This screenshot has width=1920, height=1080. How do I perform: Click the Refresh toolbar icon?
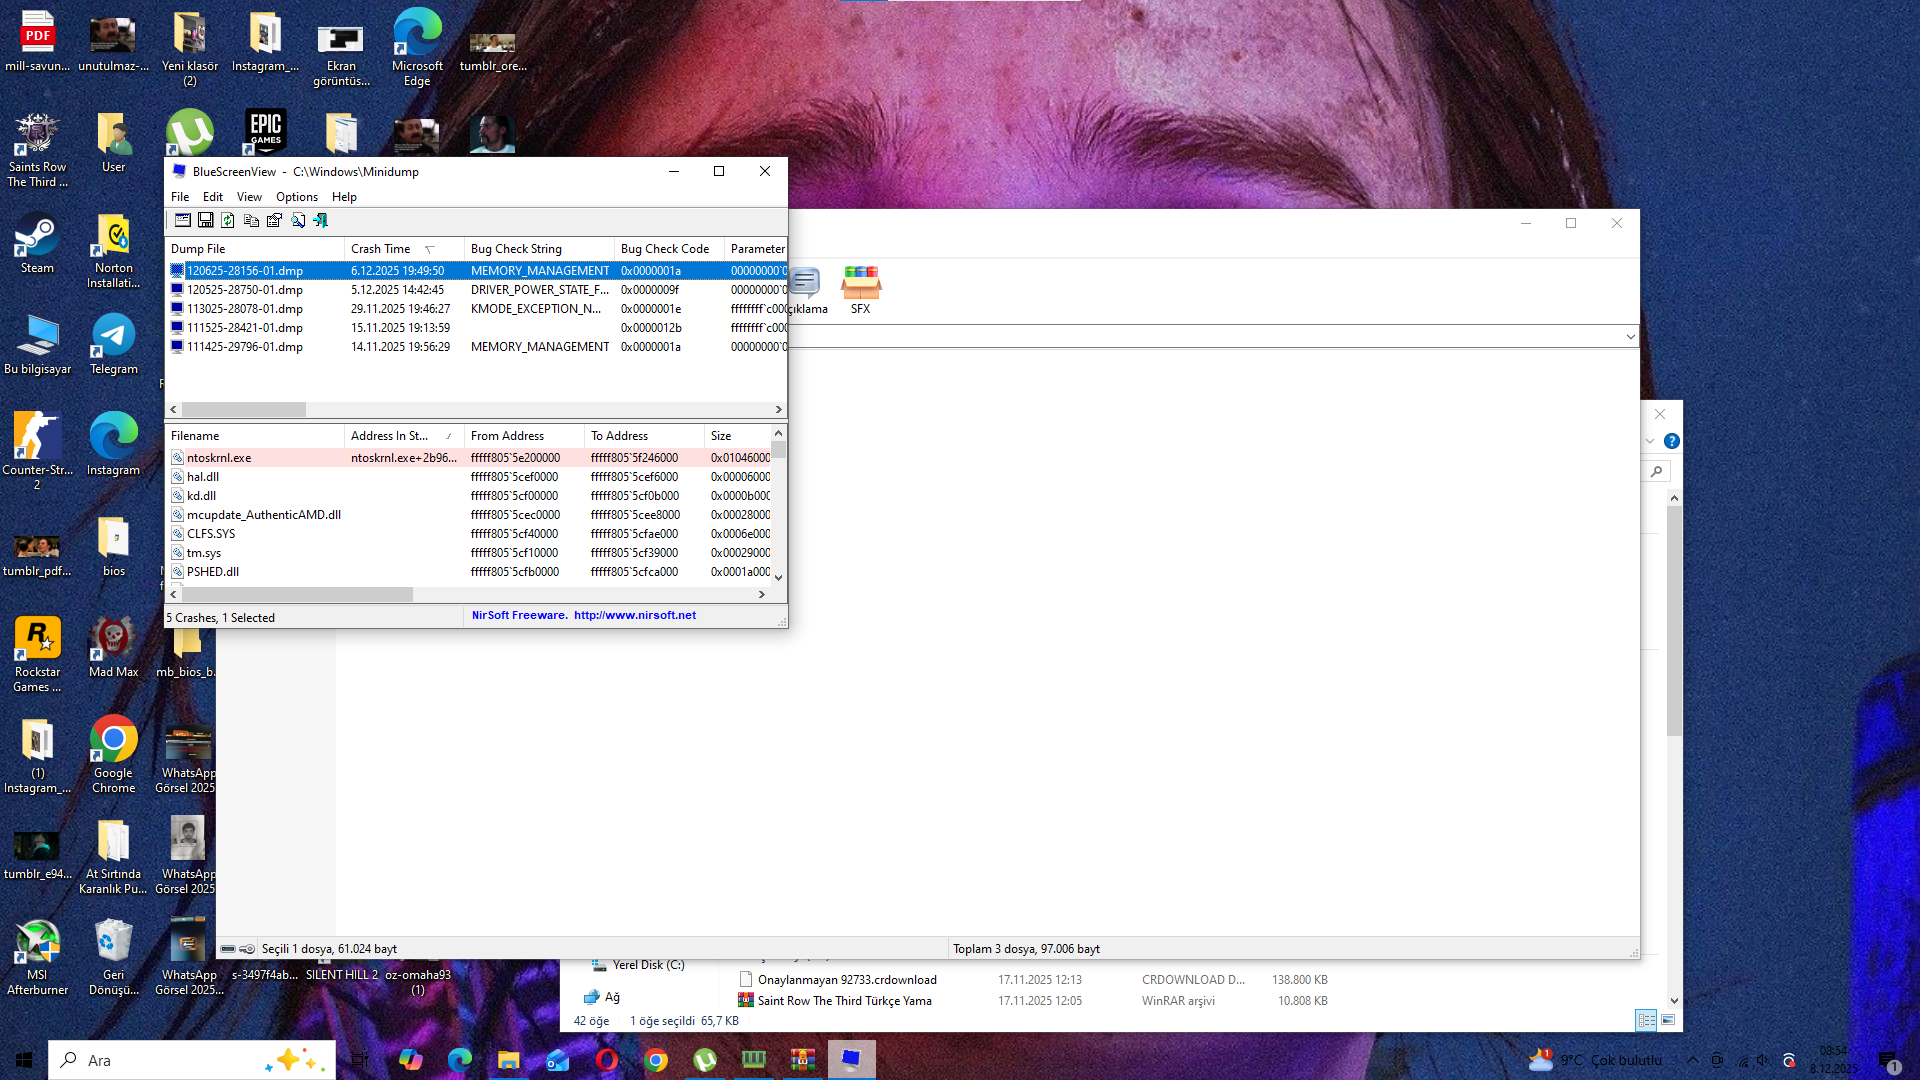228,220
